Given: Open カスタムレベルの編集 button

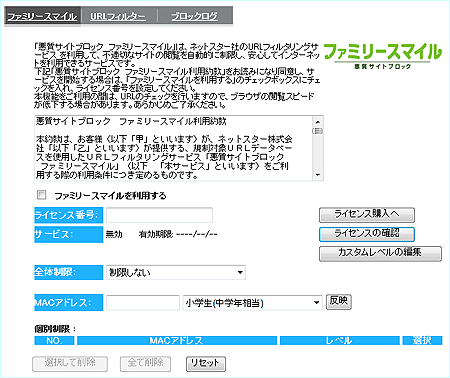Looking at the screenshot, I should [380, 253].
